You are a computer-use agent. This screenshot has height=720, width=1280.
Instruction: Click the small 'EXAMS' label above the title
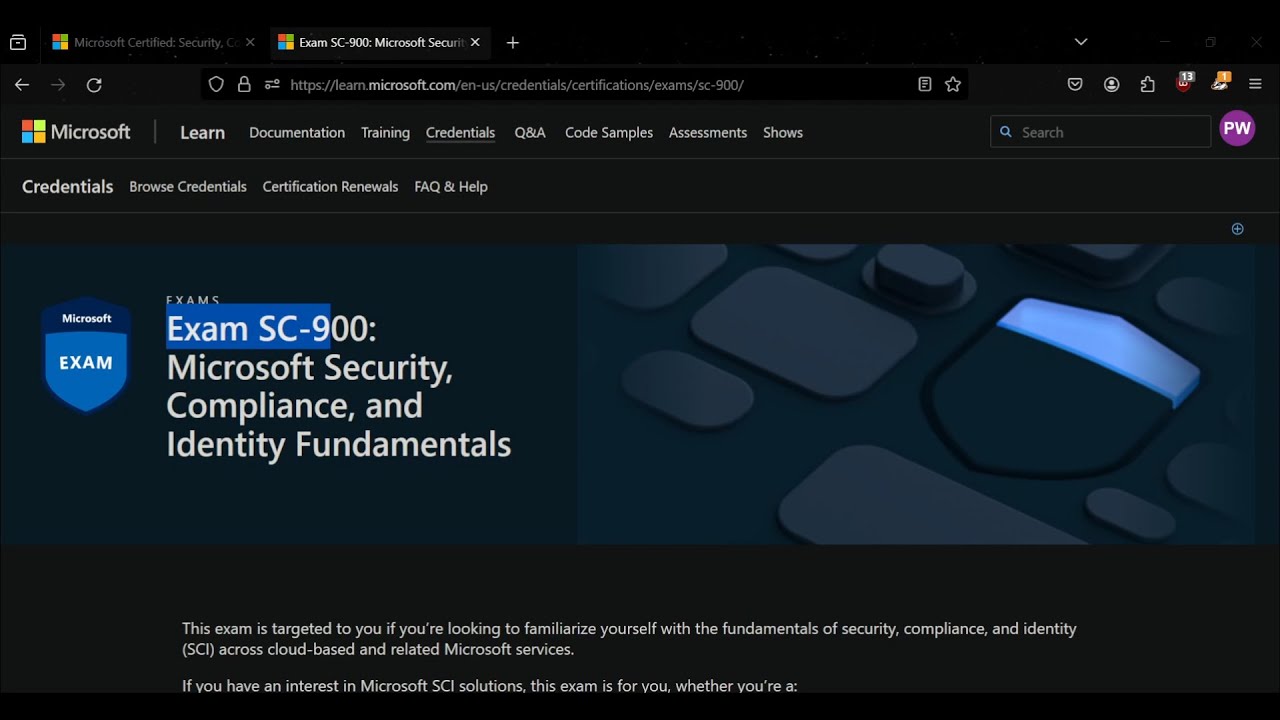coord(193,300)
